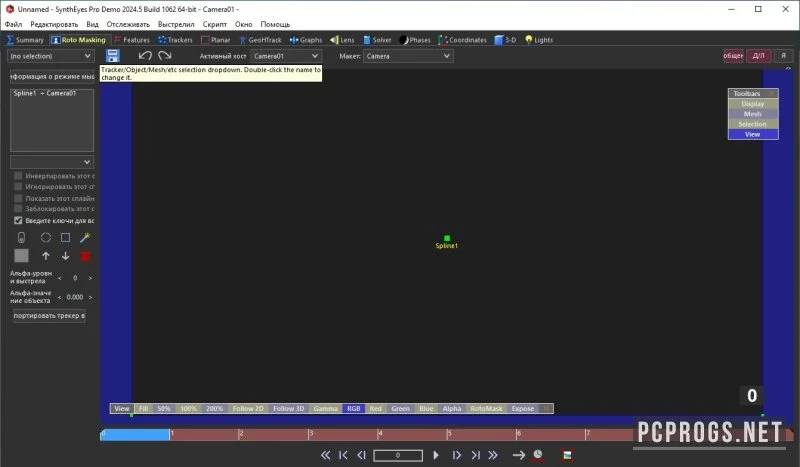
Task: Open the Planar room
Action: [216, 40]
